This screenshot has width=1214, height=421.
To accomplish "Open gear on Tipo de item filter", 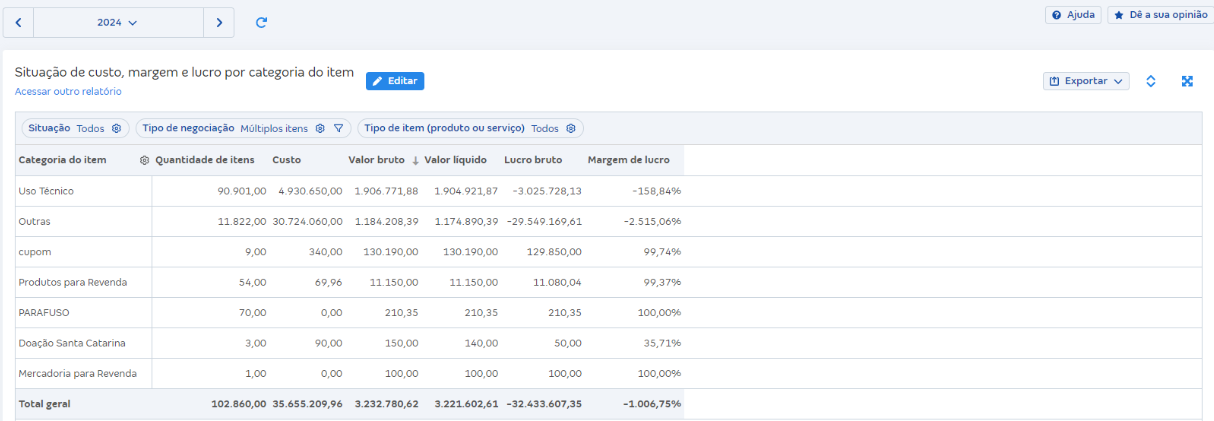I will pyautogui.click(x=571, y=128).
